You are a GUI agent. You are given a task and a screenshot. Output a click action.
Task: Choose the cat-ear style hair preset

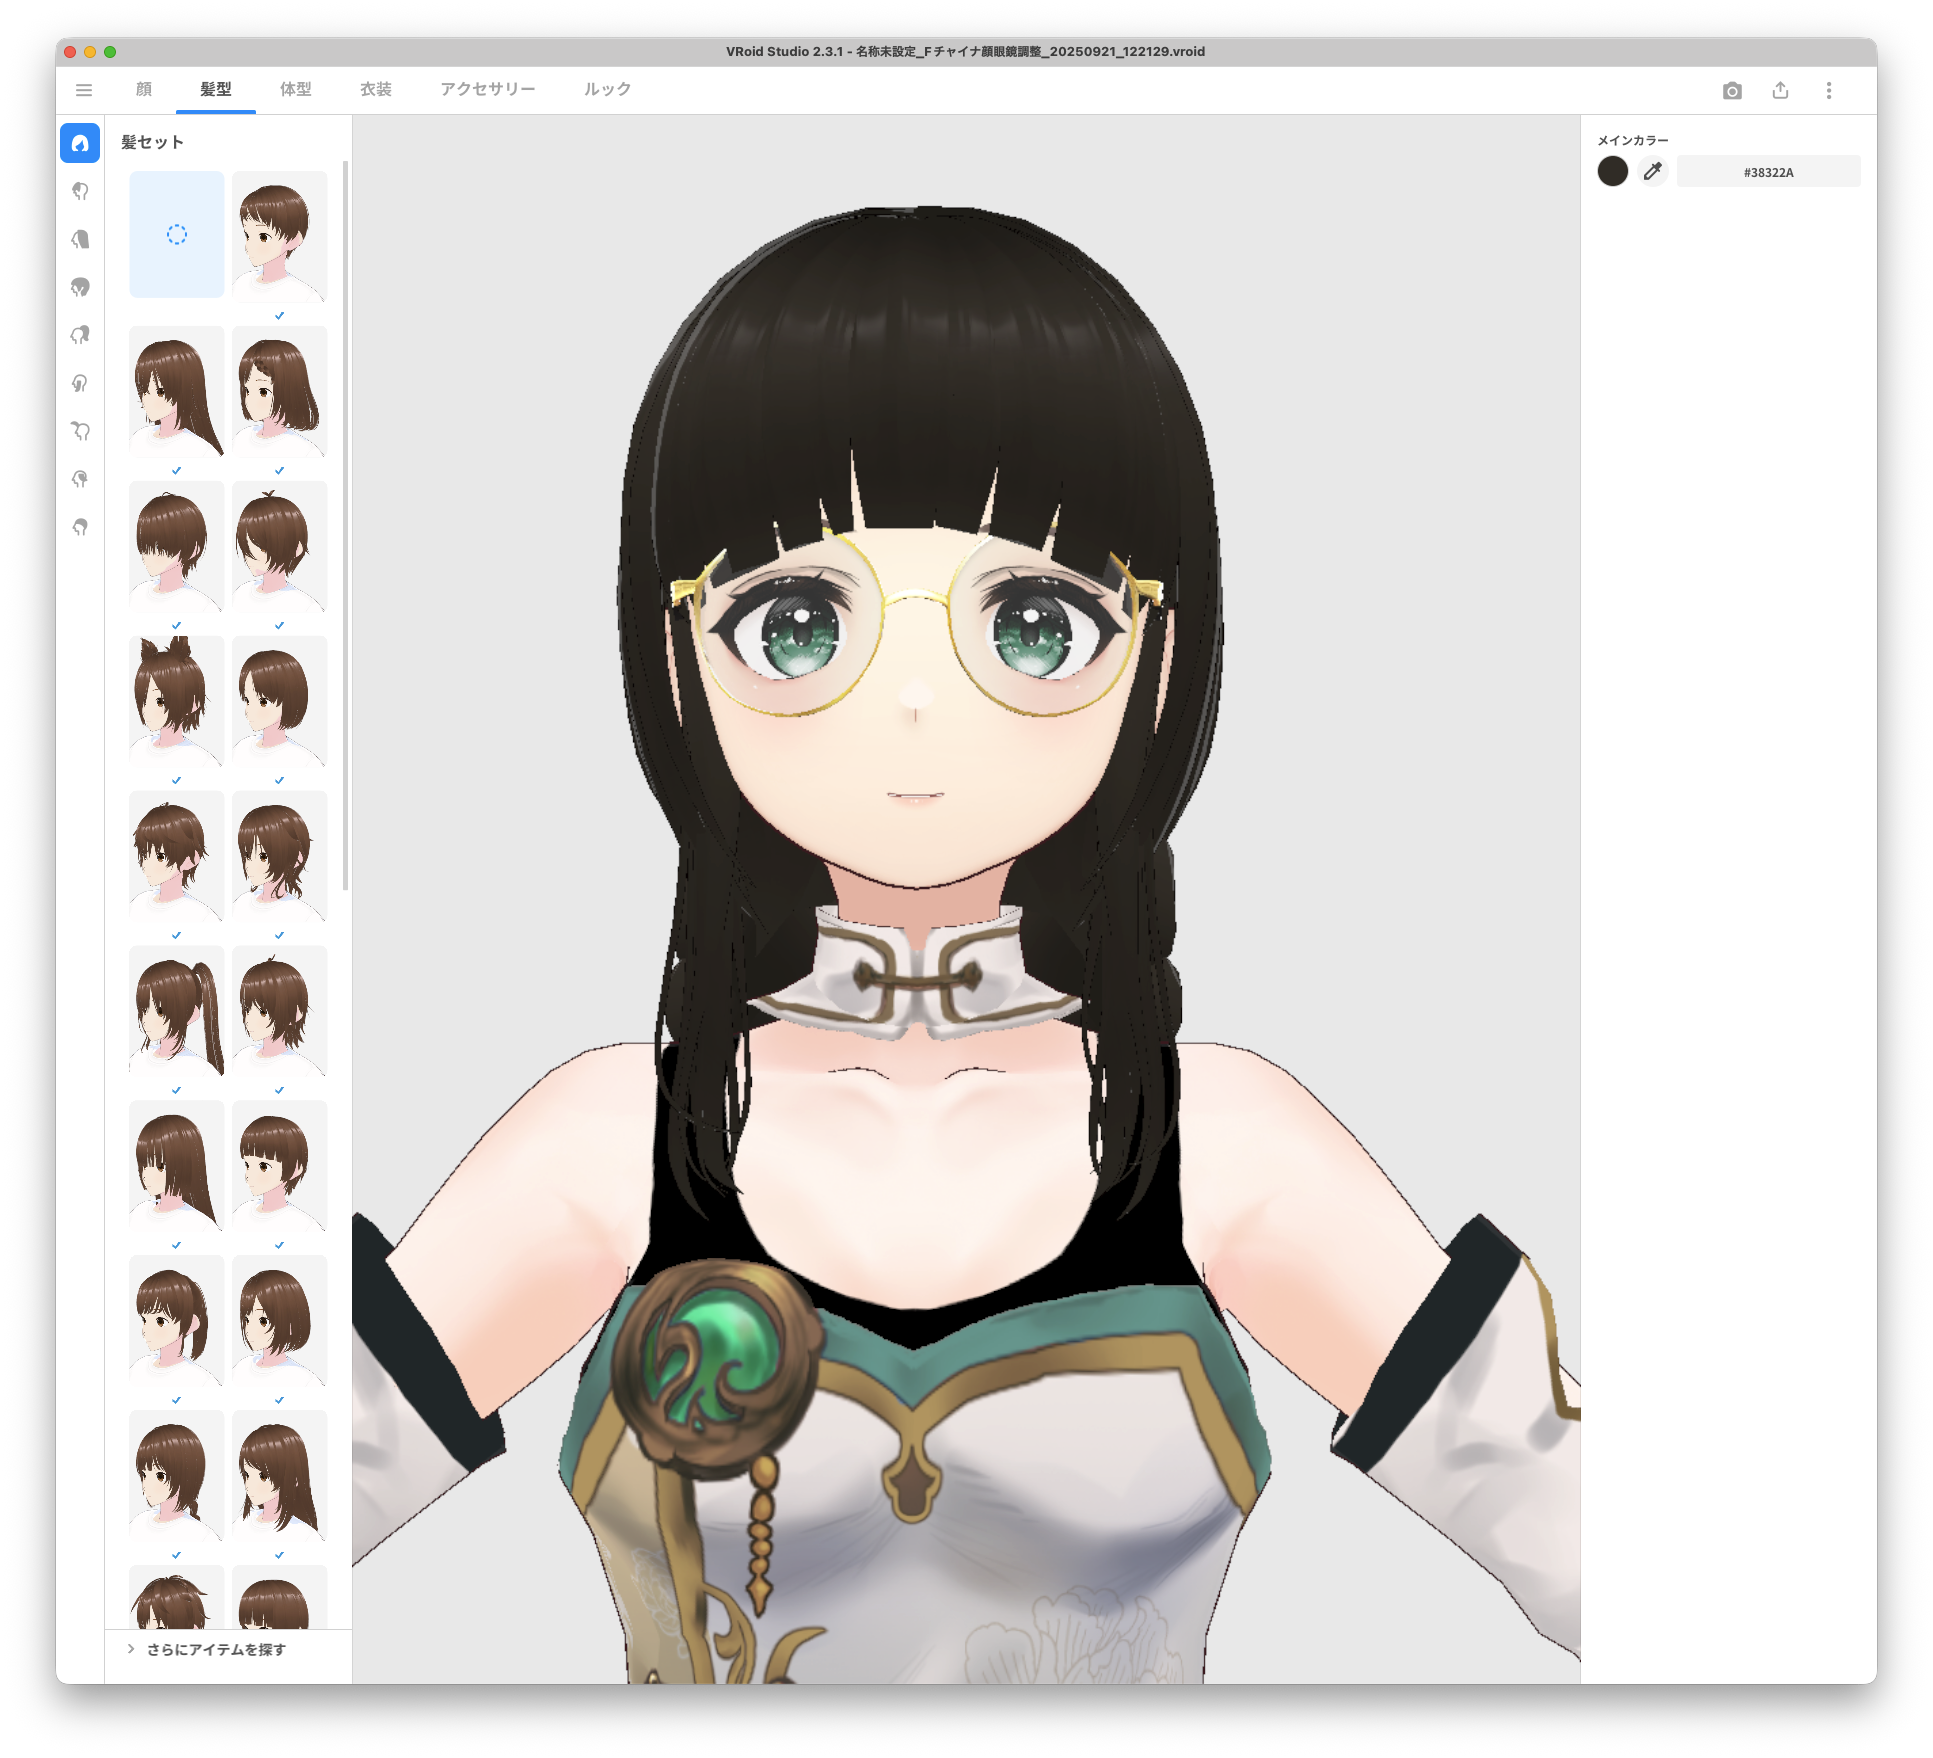177,701
